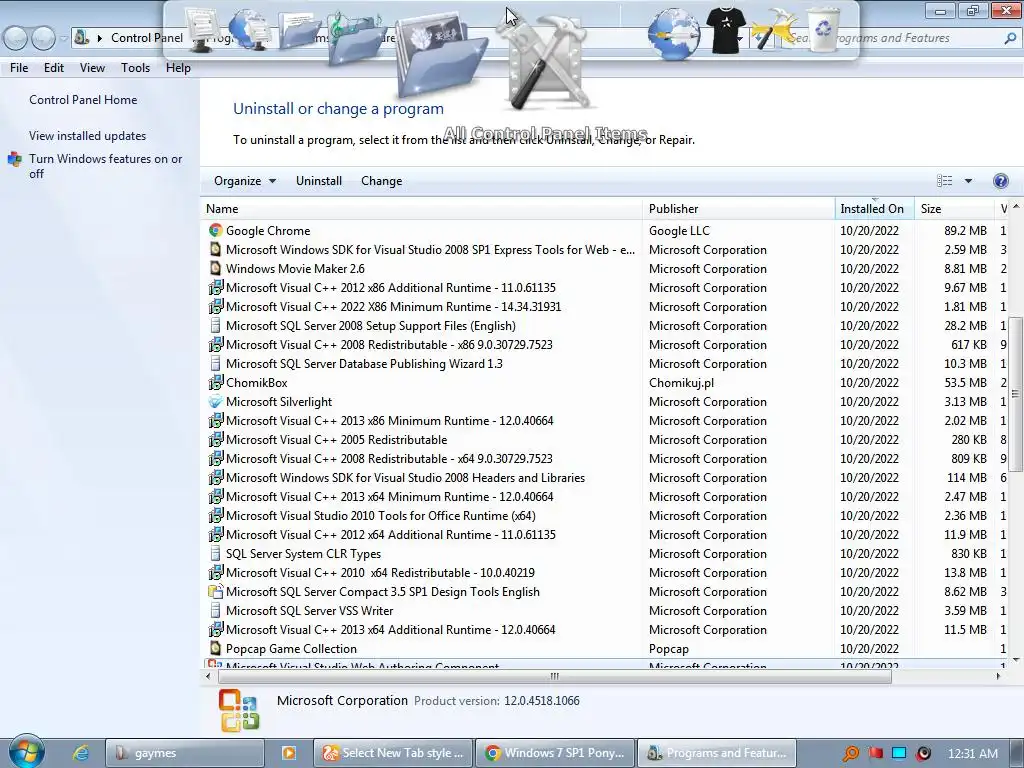Open the Edit menu
Viewport: 1024px width, 768px height.
[54, 68]
